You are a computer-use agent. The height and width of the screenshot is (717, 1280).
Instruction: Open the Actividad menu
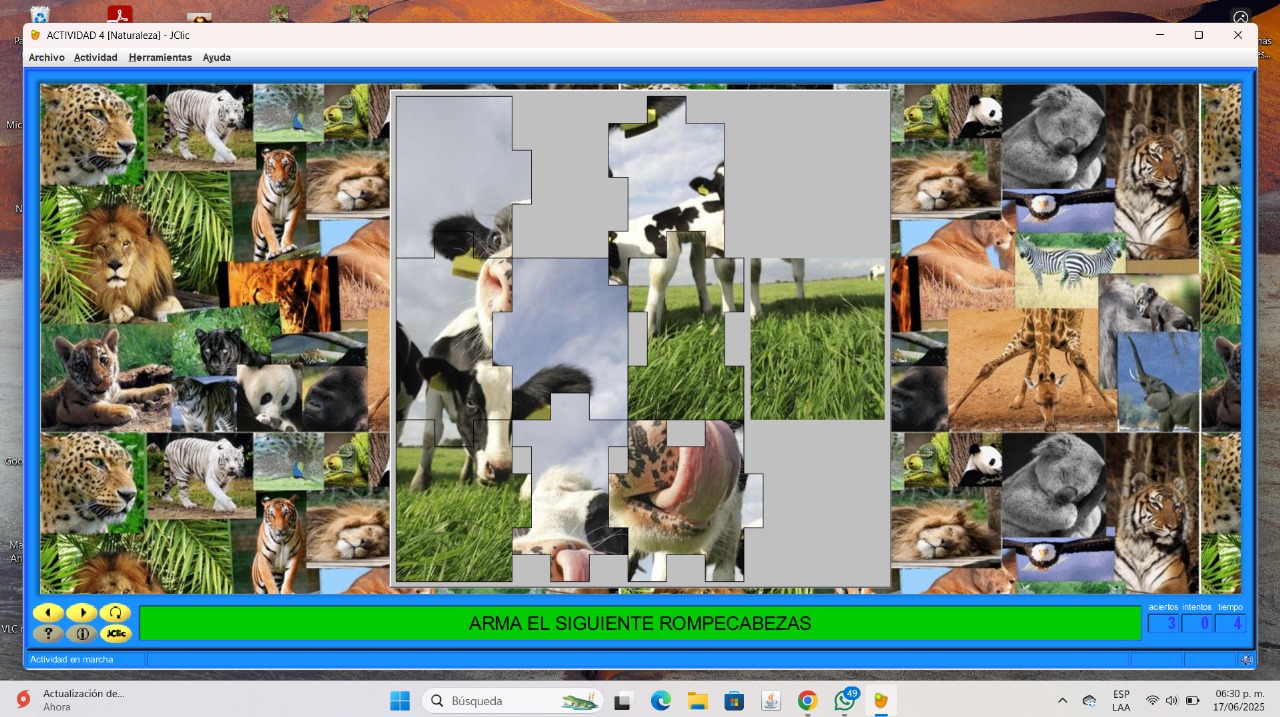tap(96, 58)
